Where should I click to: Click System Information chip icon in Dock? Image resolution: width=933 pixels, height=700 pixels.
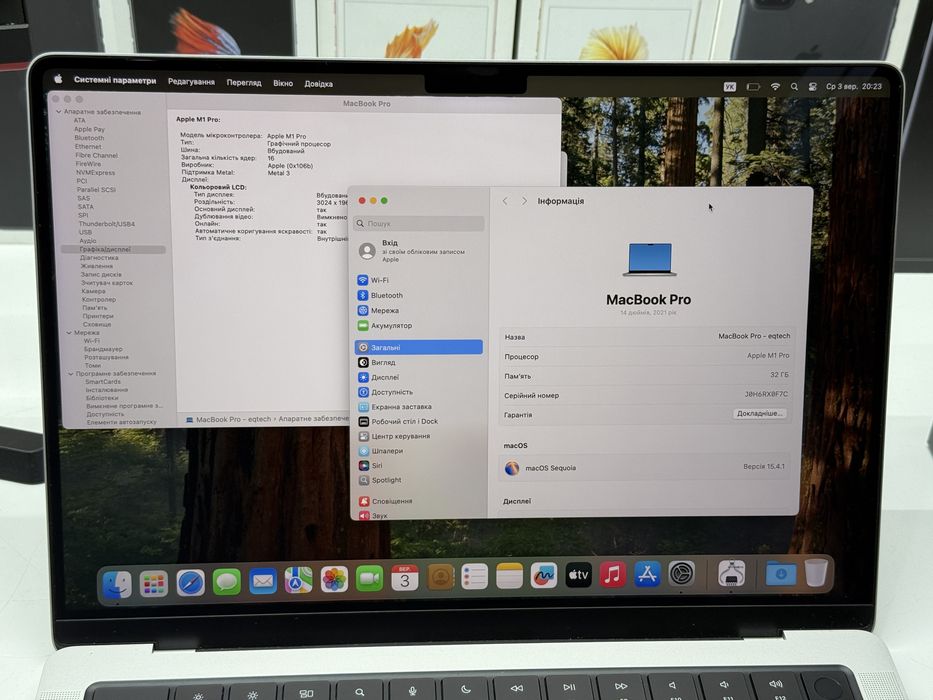coord(731,574)
